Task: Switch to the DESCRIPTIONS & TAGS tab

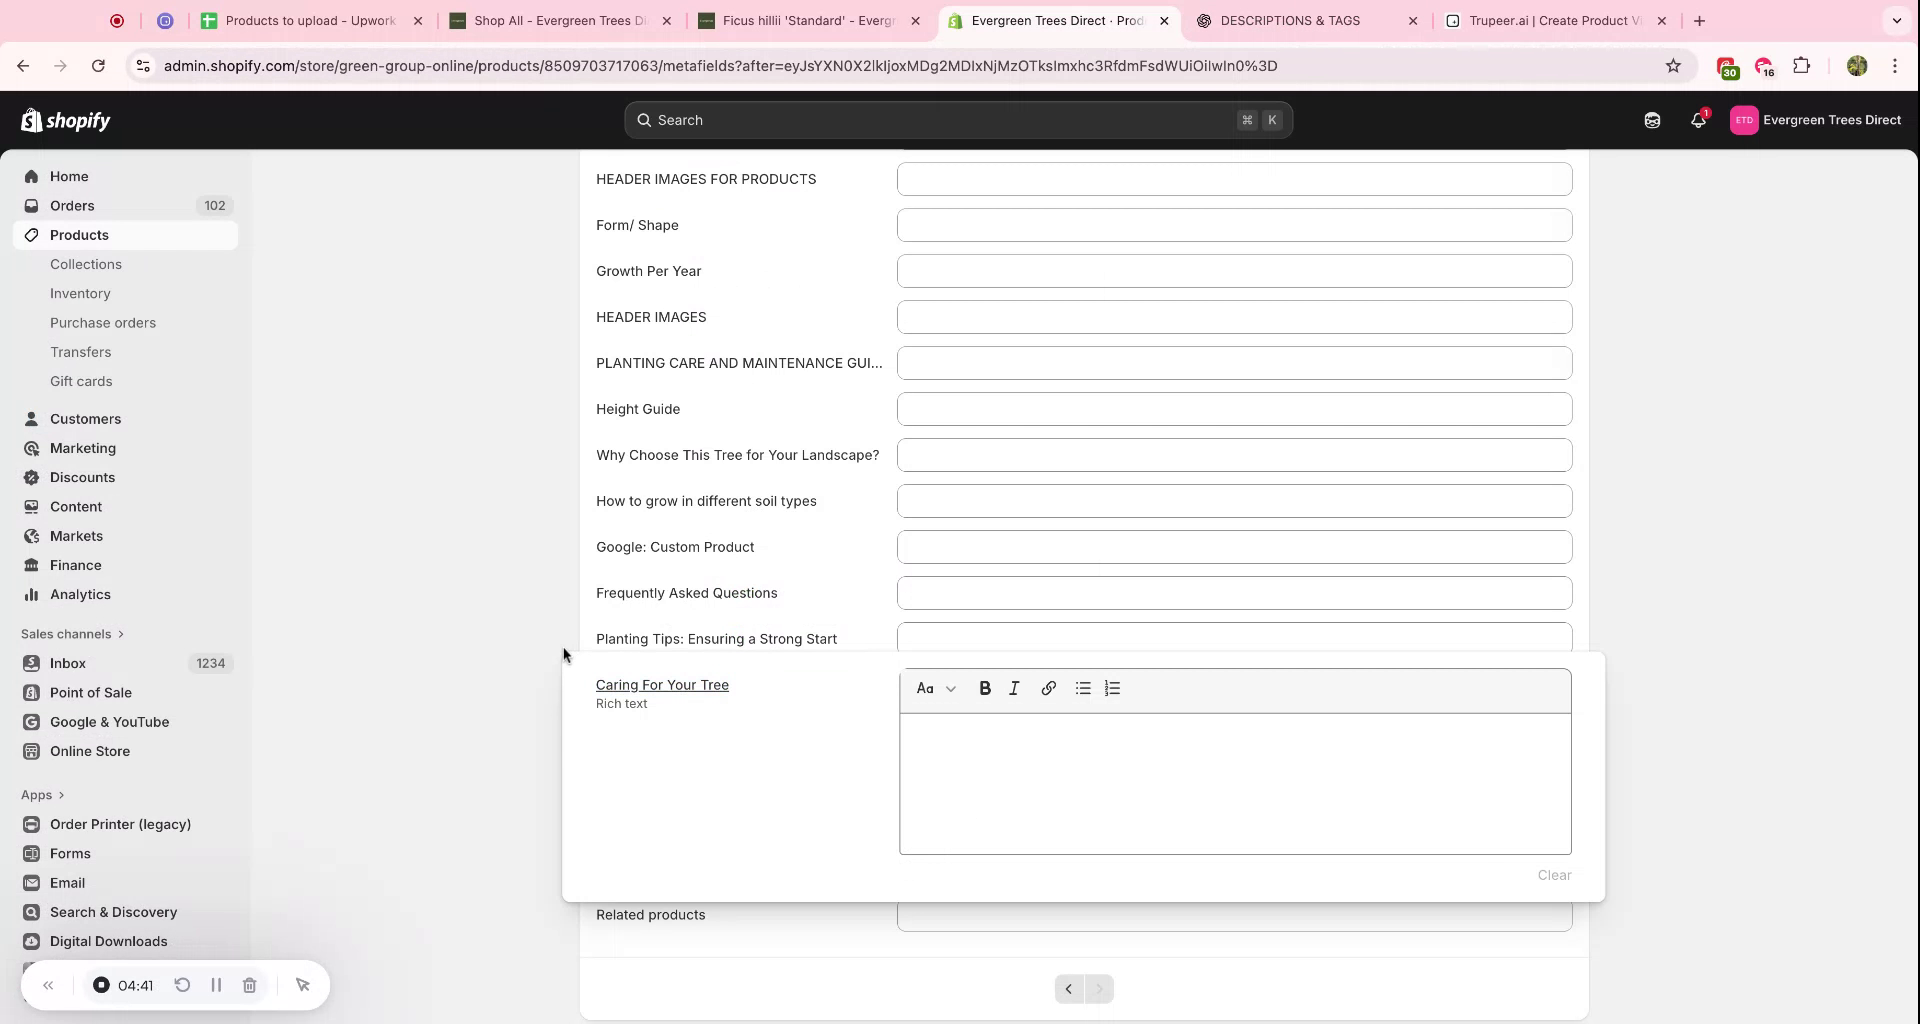Action: tap(1290, 20)
